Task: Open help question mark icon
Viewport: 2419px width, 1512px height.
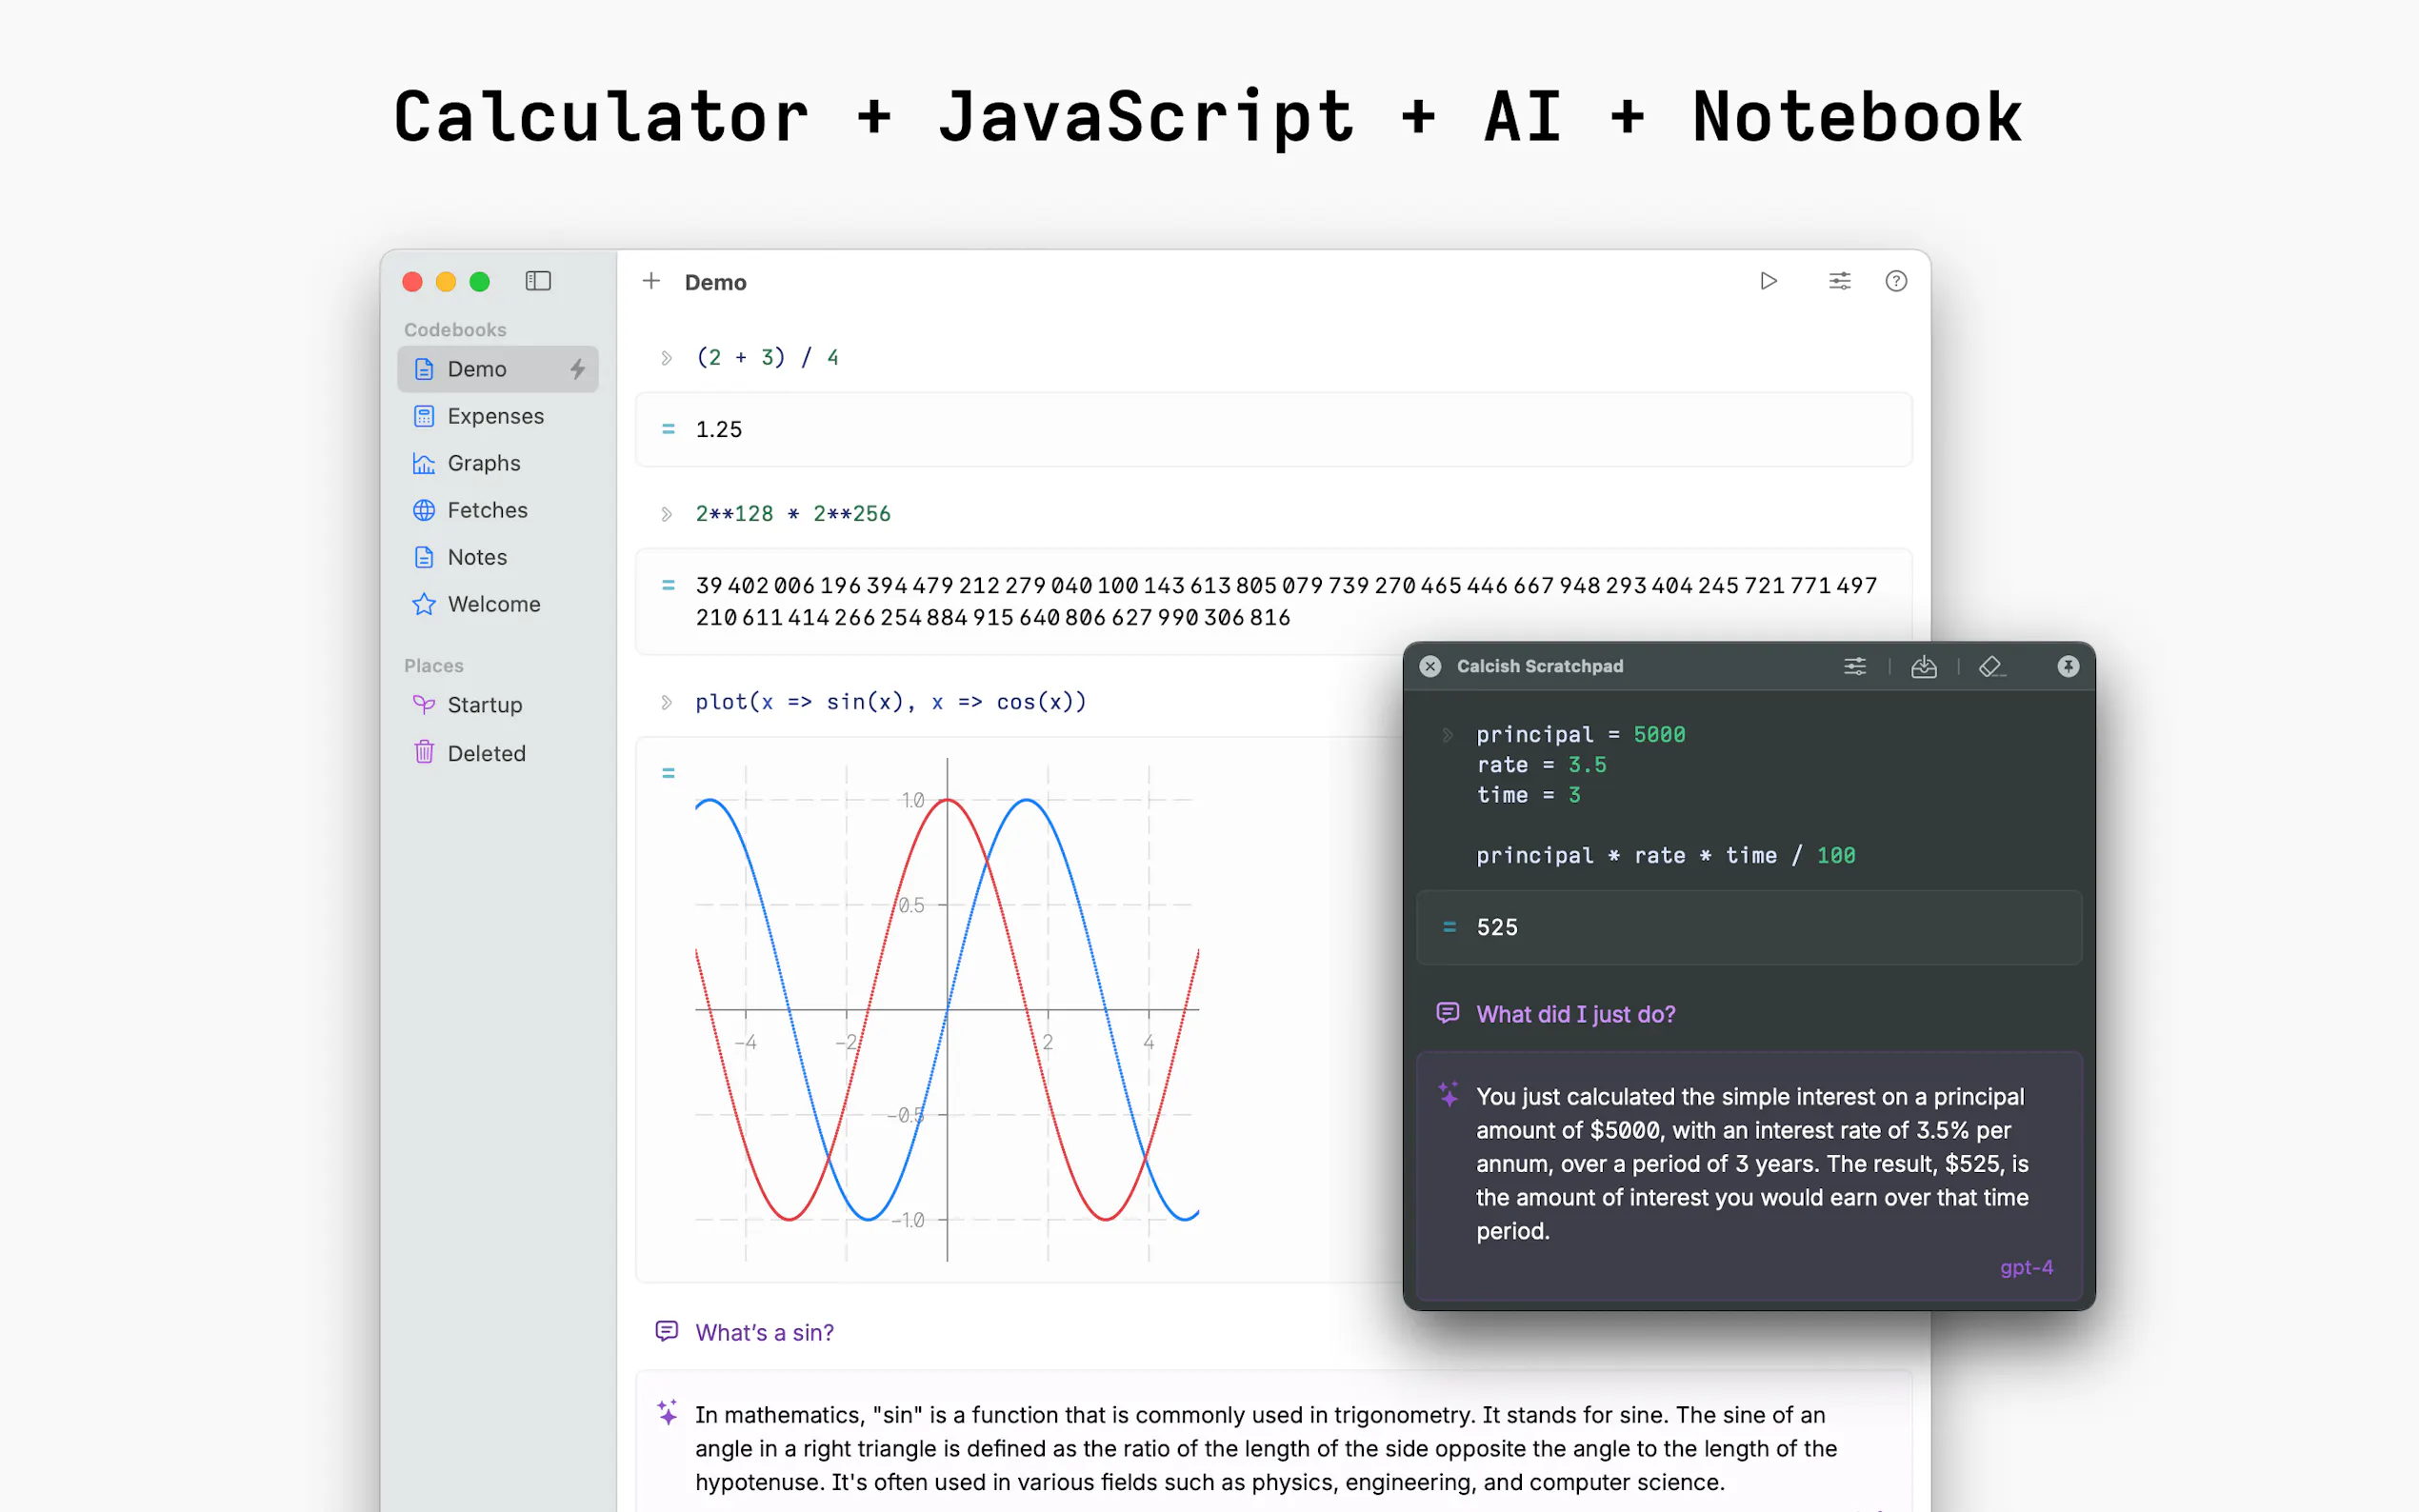Action: click(x=1895, y=281)
